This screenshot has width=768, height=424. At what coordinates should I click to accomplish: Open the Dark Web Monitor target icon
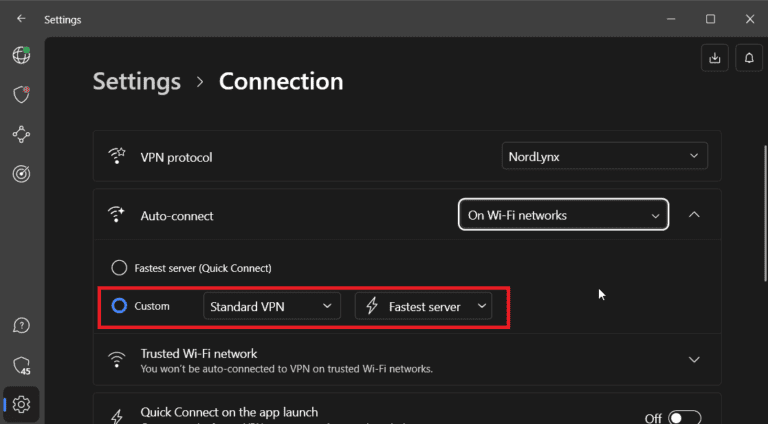tap(21, 174)
